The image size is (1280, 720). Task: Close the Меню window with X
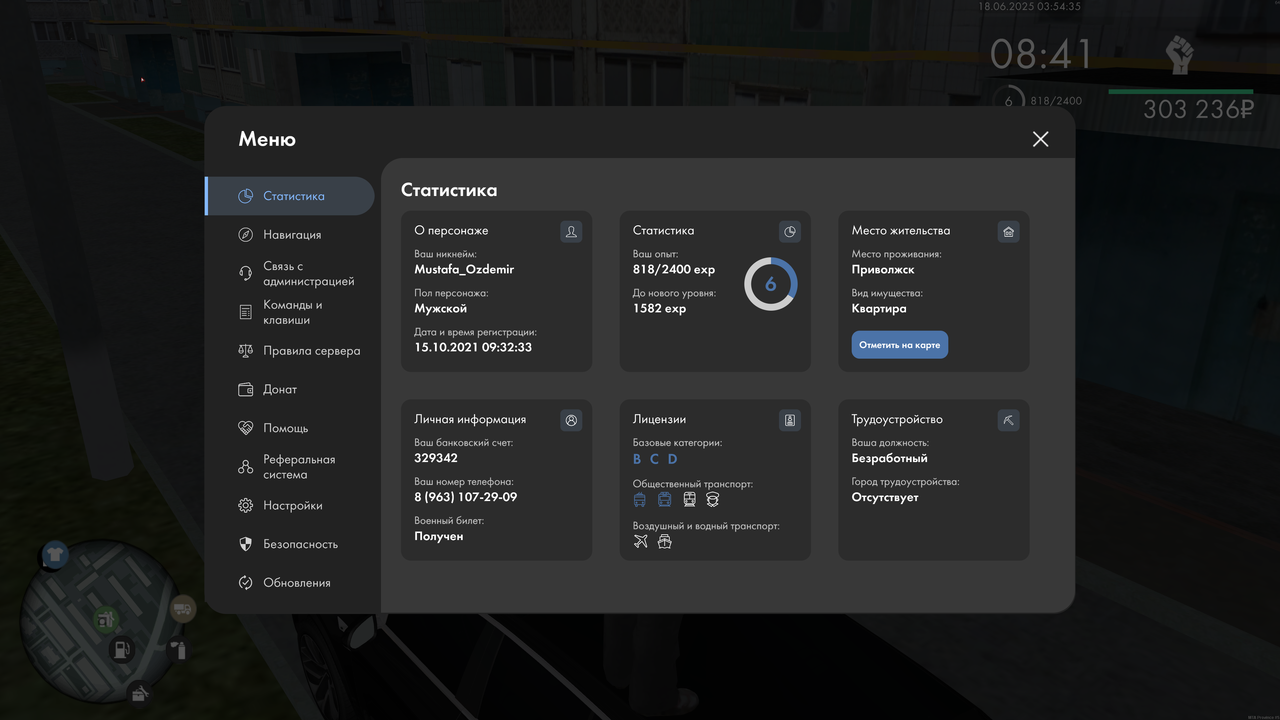pyautogui.click(x=1041, y=139)
